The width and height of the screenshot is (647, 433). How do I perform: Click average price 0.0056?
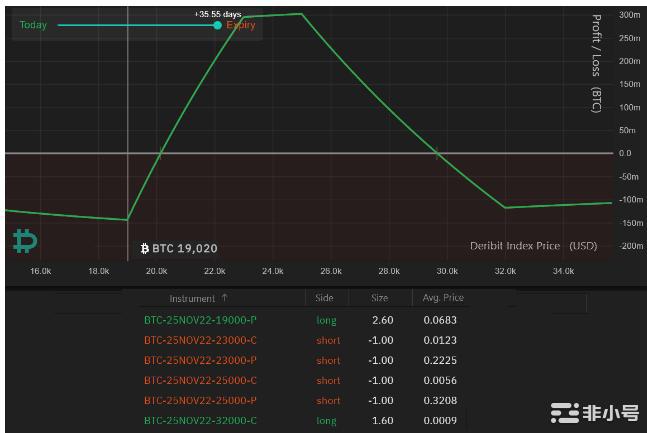click(440, 380)
